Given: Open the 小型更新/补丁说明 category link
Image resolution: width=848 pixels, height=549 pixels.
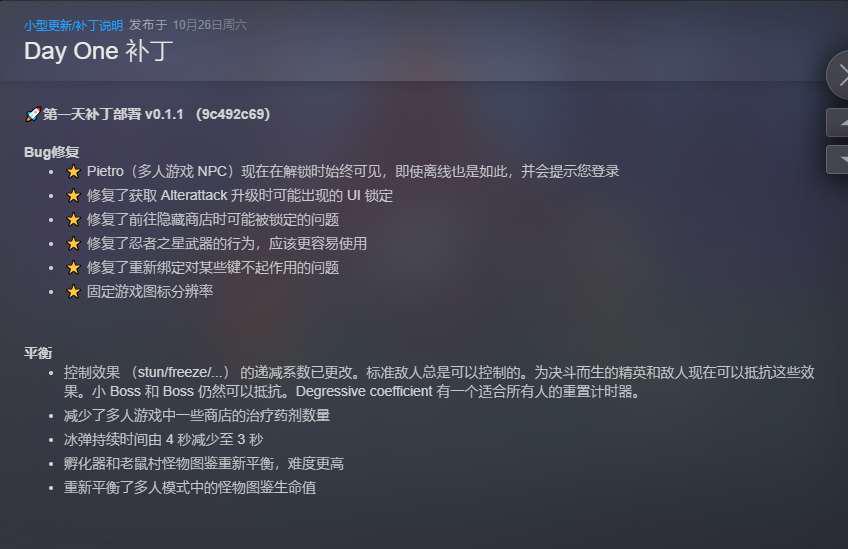Looking at the screenshot, I should coord(73,25).
